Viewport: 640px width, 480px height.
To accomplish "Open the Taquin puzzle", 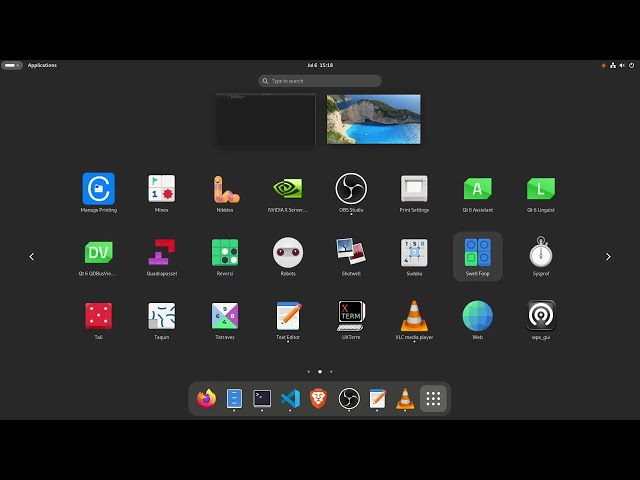I will (162, 320).
